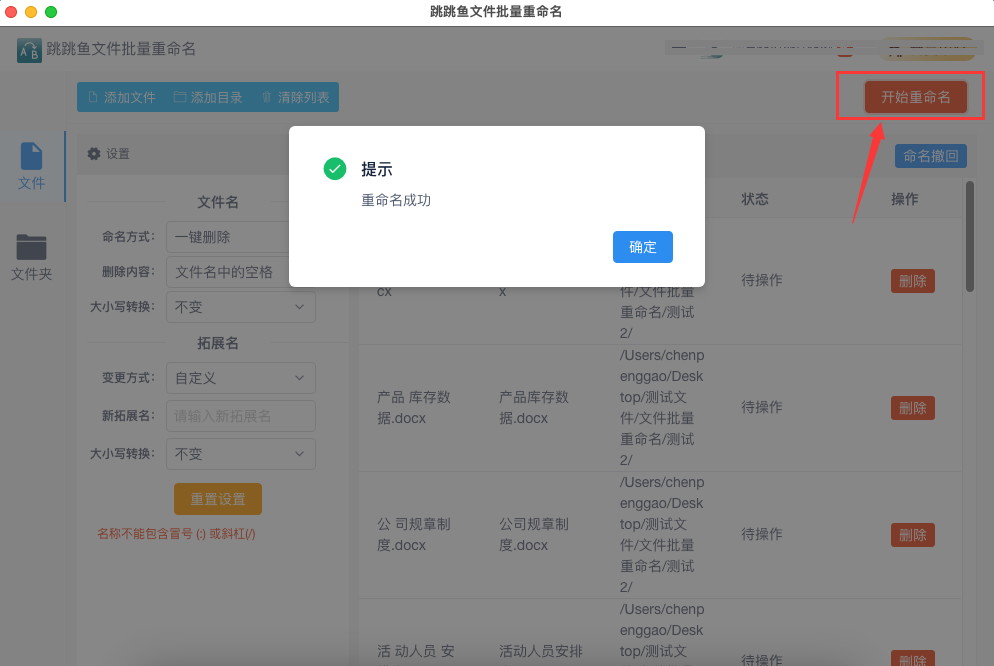Screen dimensions: 994x666
Task: Select the 文件 sidebar icon
Action: tap(32, 157)
